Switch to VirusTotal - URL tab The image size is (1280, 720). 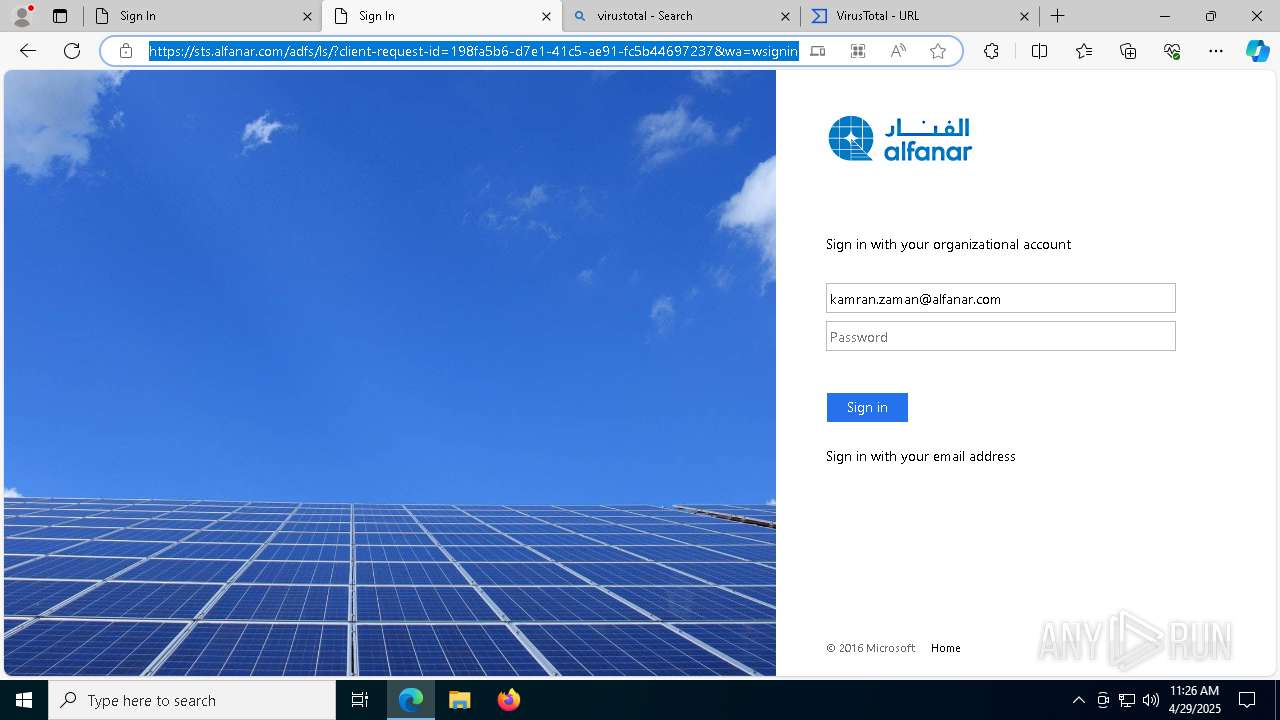(920, 16)
